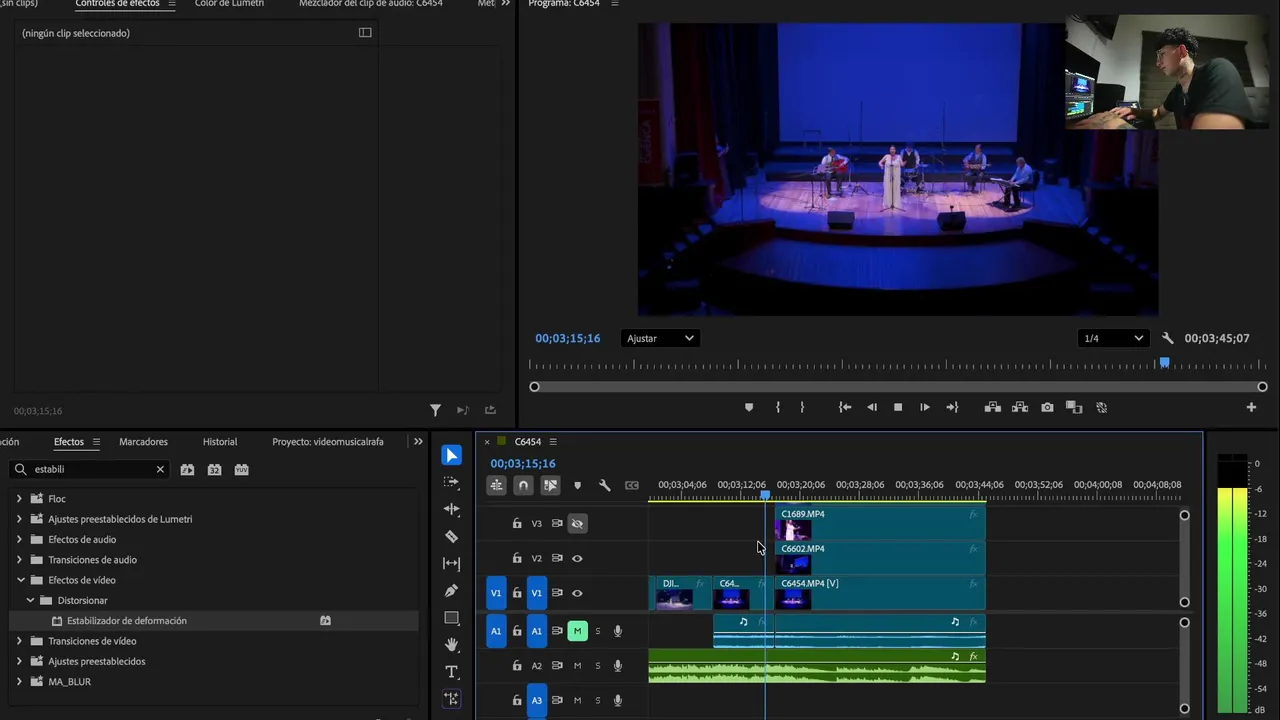Select the Type tool
1280x720 pixels.
pos(452,672)
